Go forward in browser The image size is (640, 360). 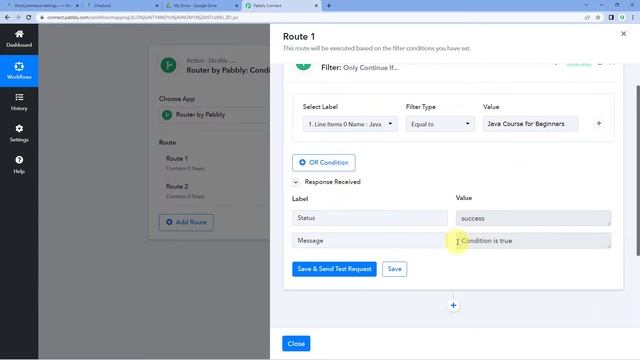point(18,18)
